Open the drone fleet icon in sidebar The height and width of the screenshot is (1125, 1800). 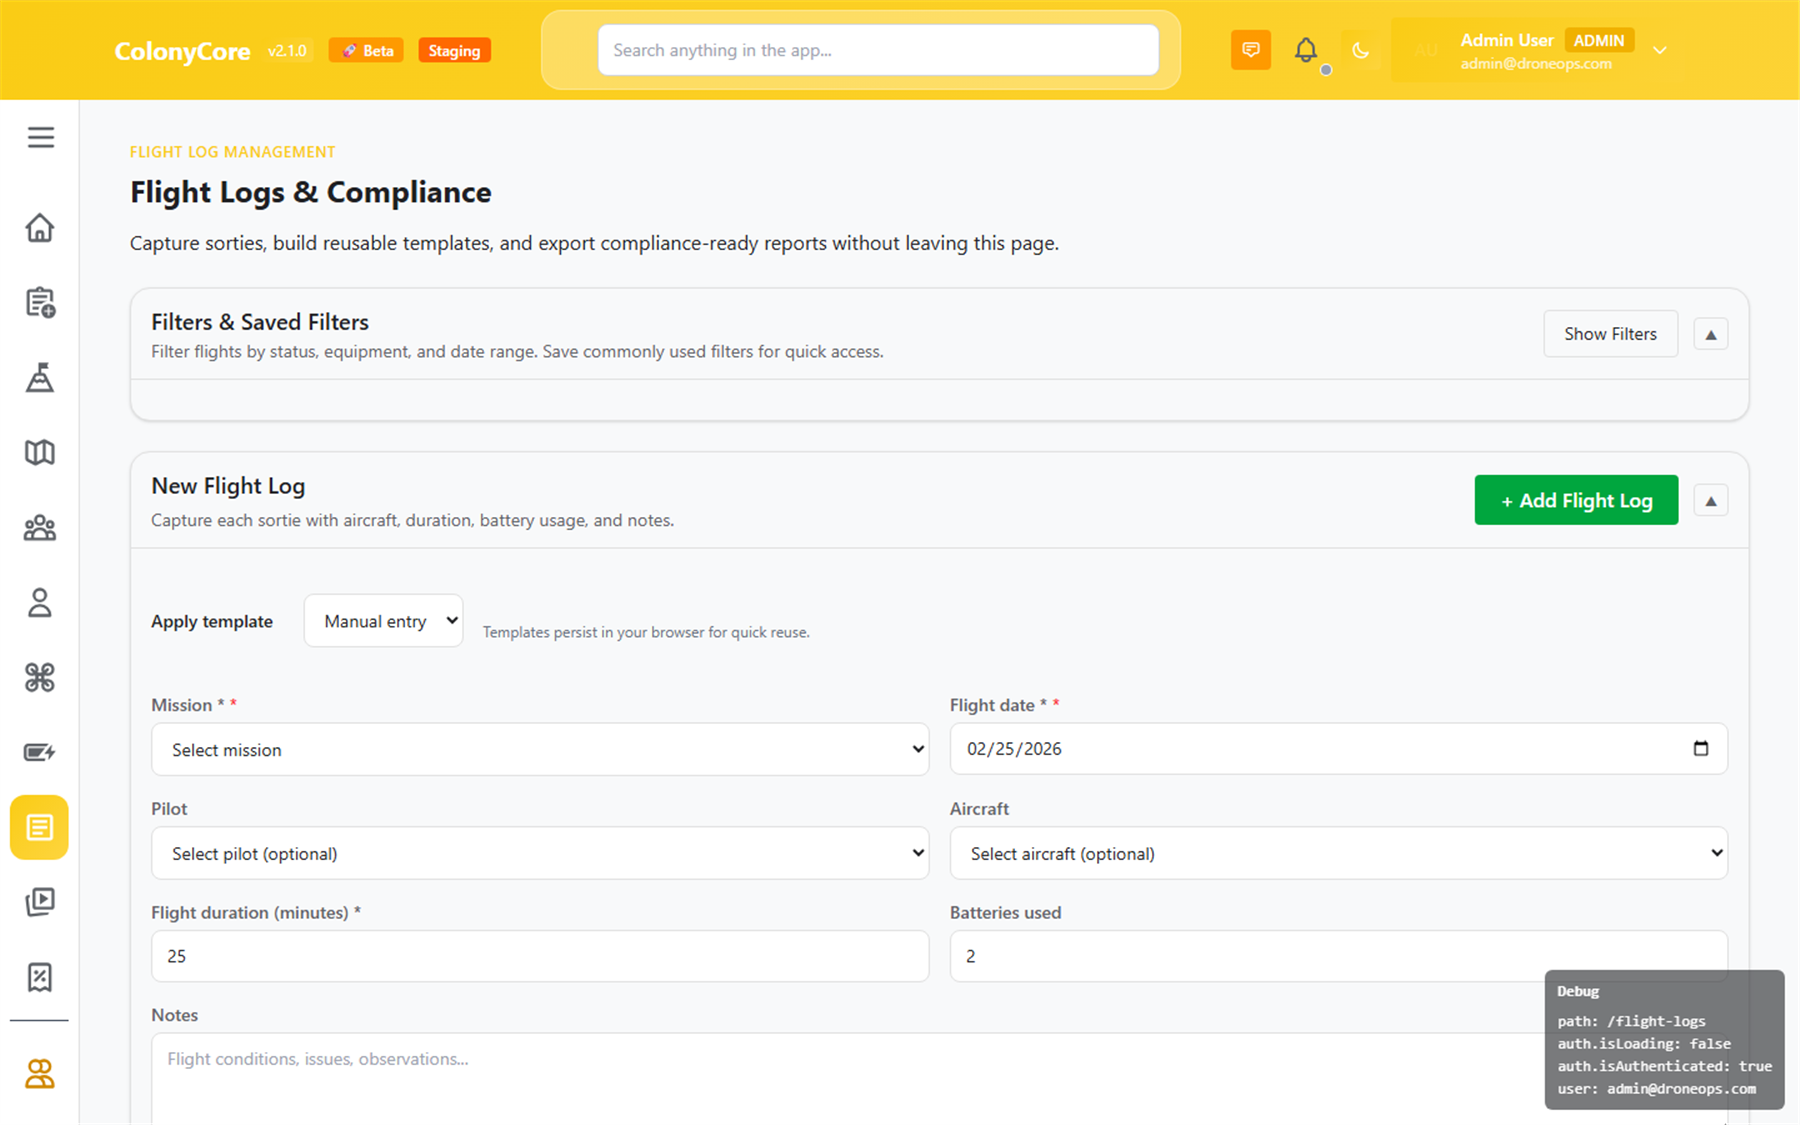pyautogui.click(x=40, y=678)
